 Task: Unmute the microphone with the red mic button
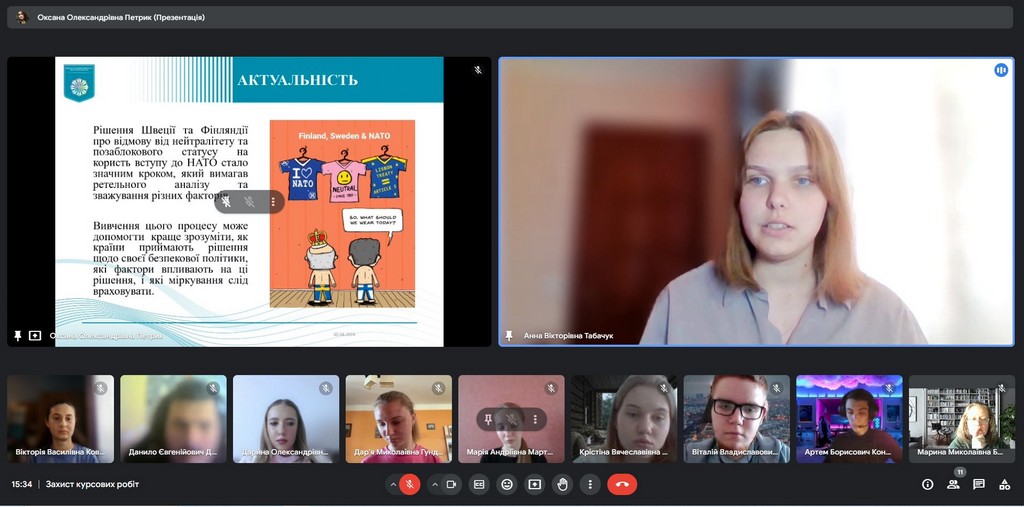(410, 484)
